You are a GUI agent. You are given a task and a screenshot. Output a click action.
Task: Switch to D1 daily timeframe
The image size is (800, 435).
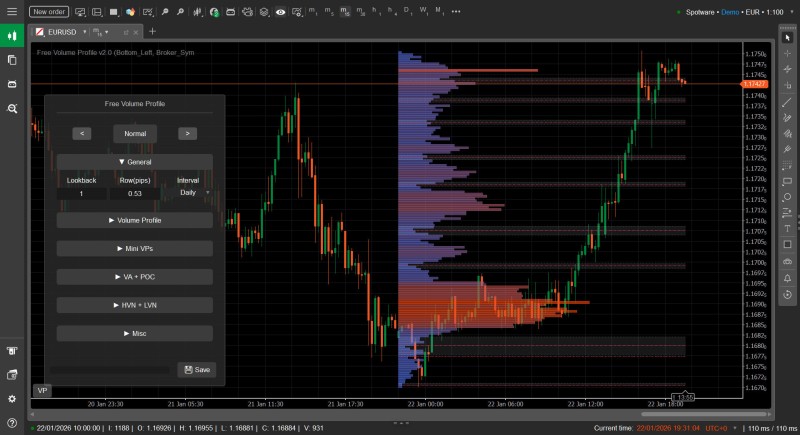coord(407,11)
